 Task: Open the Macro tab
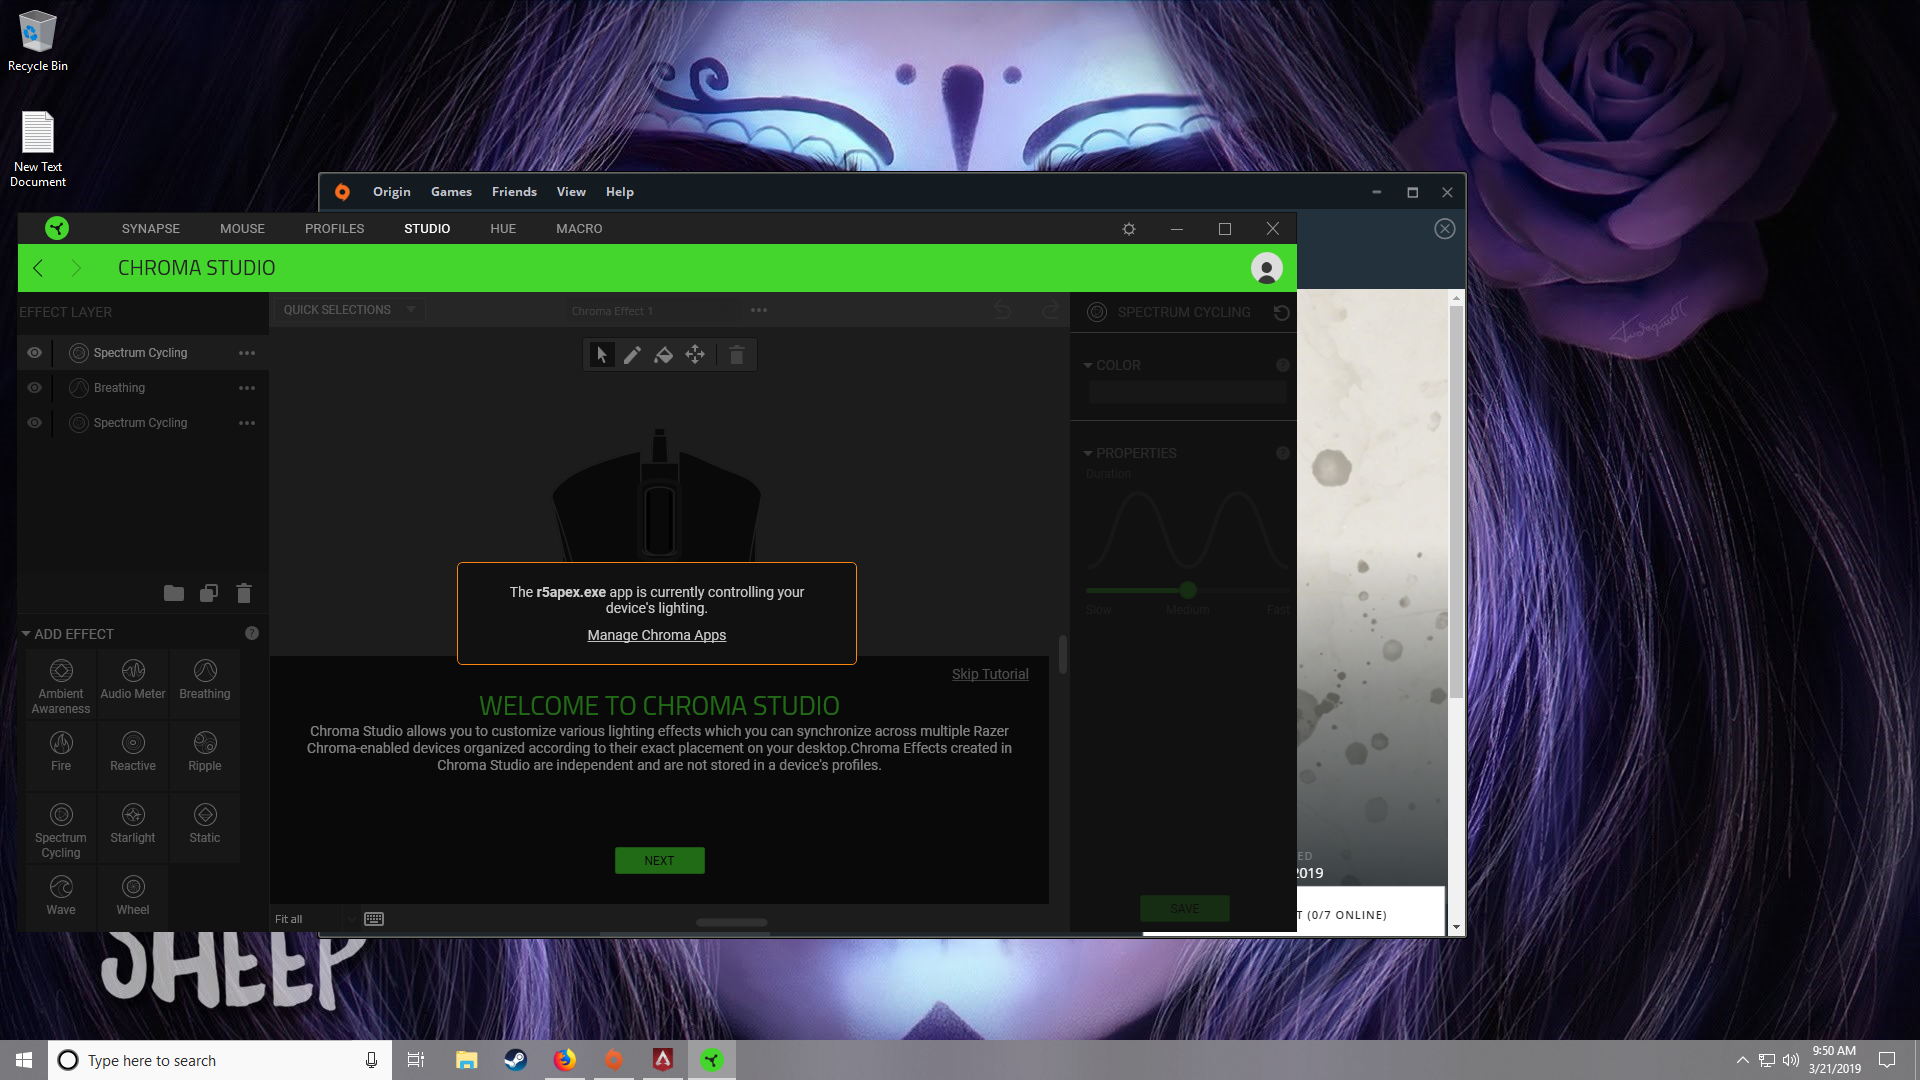(579, 229)
